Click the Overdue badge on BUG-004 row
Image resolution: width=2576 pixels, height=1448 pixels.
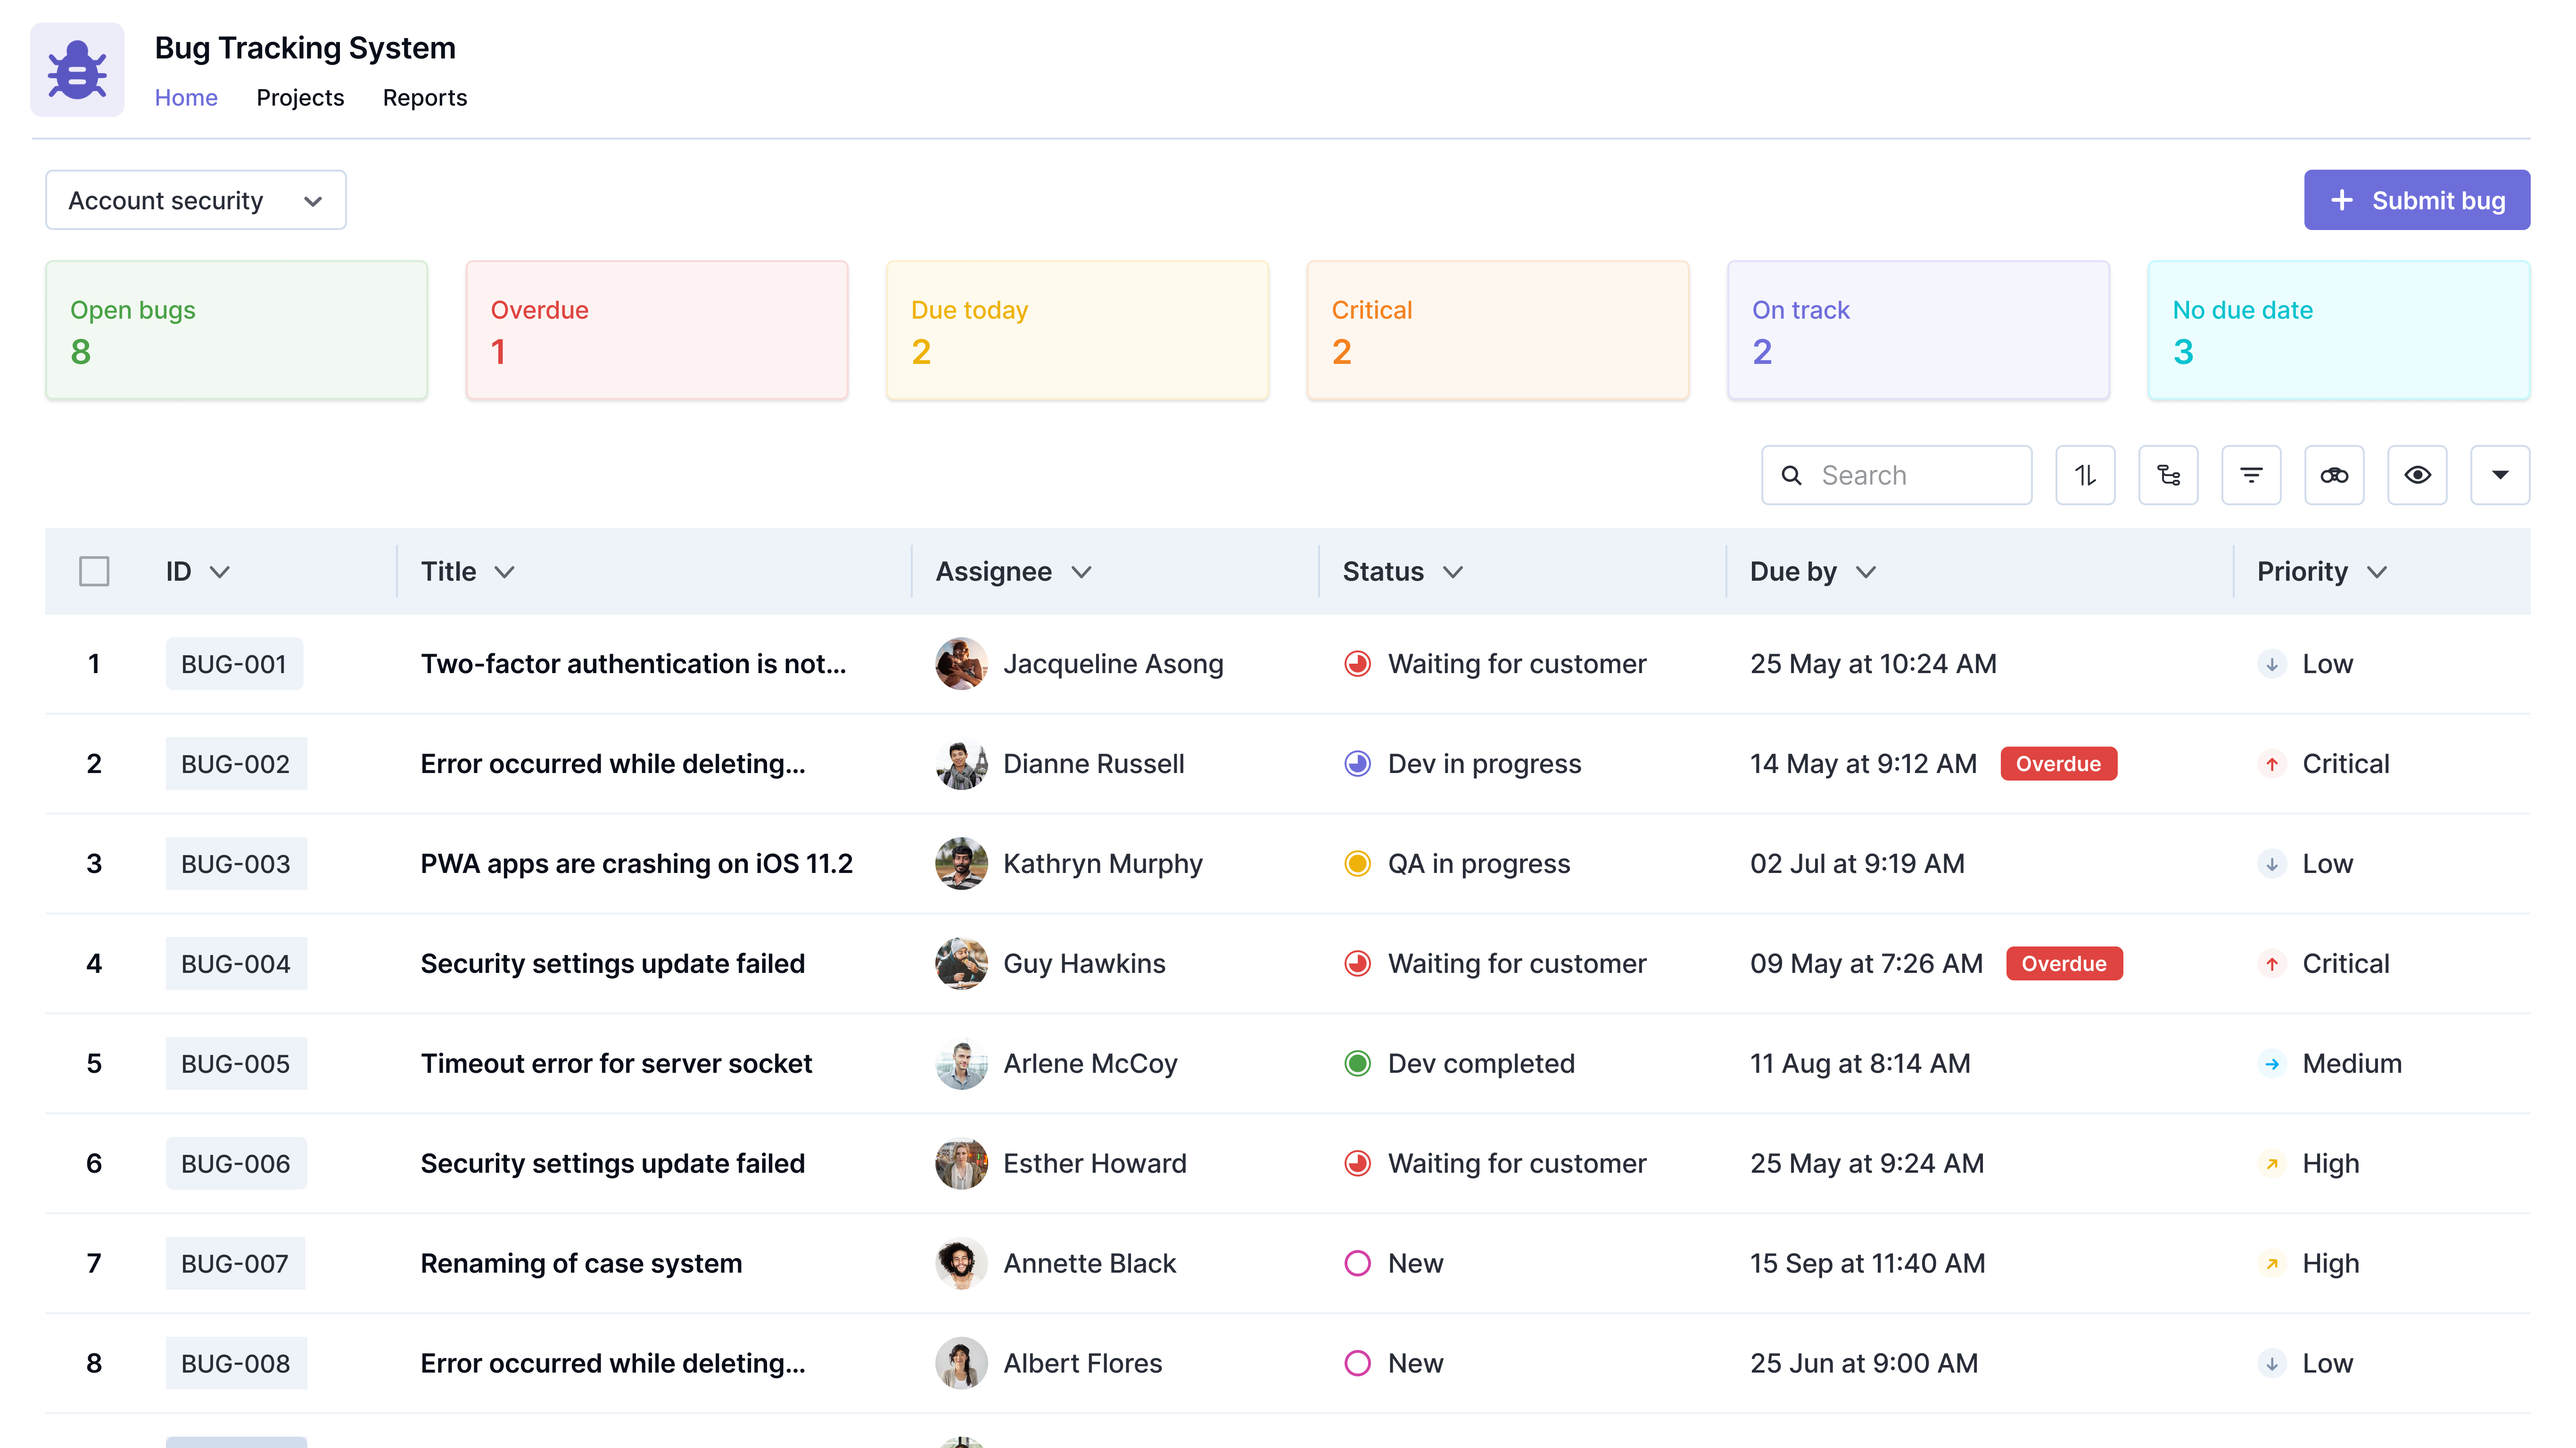point(2064,964)
